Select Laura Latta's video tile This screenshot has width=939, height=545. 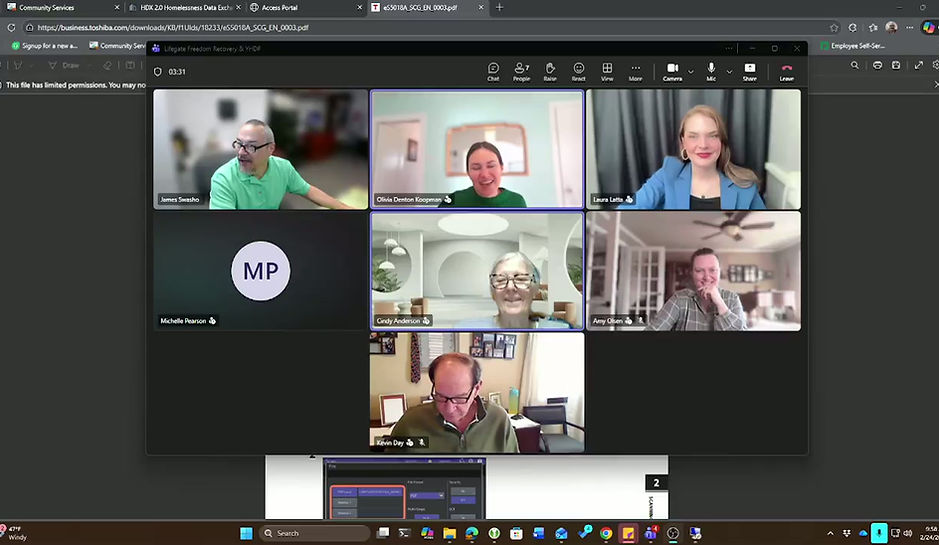point(693,149)
